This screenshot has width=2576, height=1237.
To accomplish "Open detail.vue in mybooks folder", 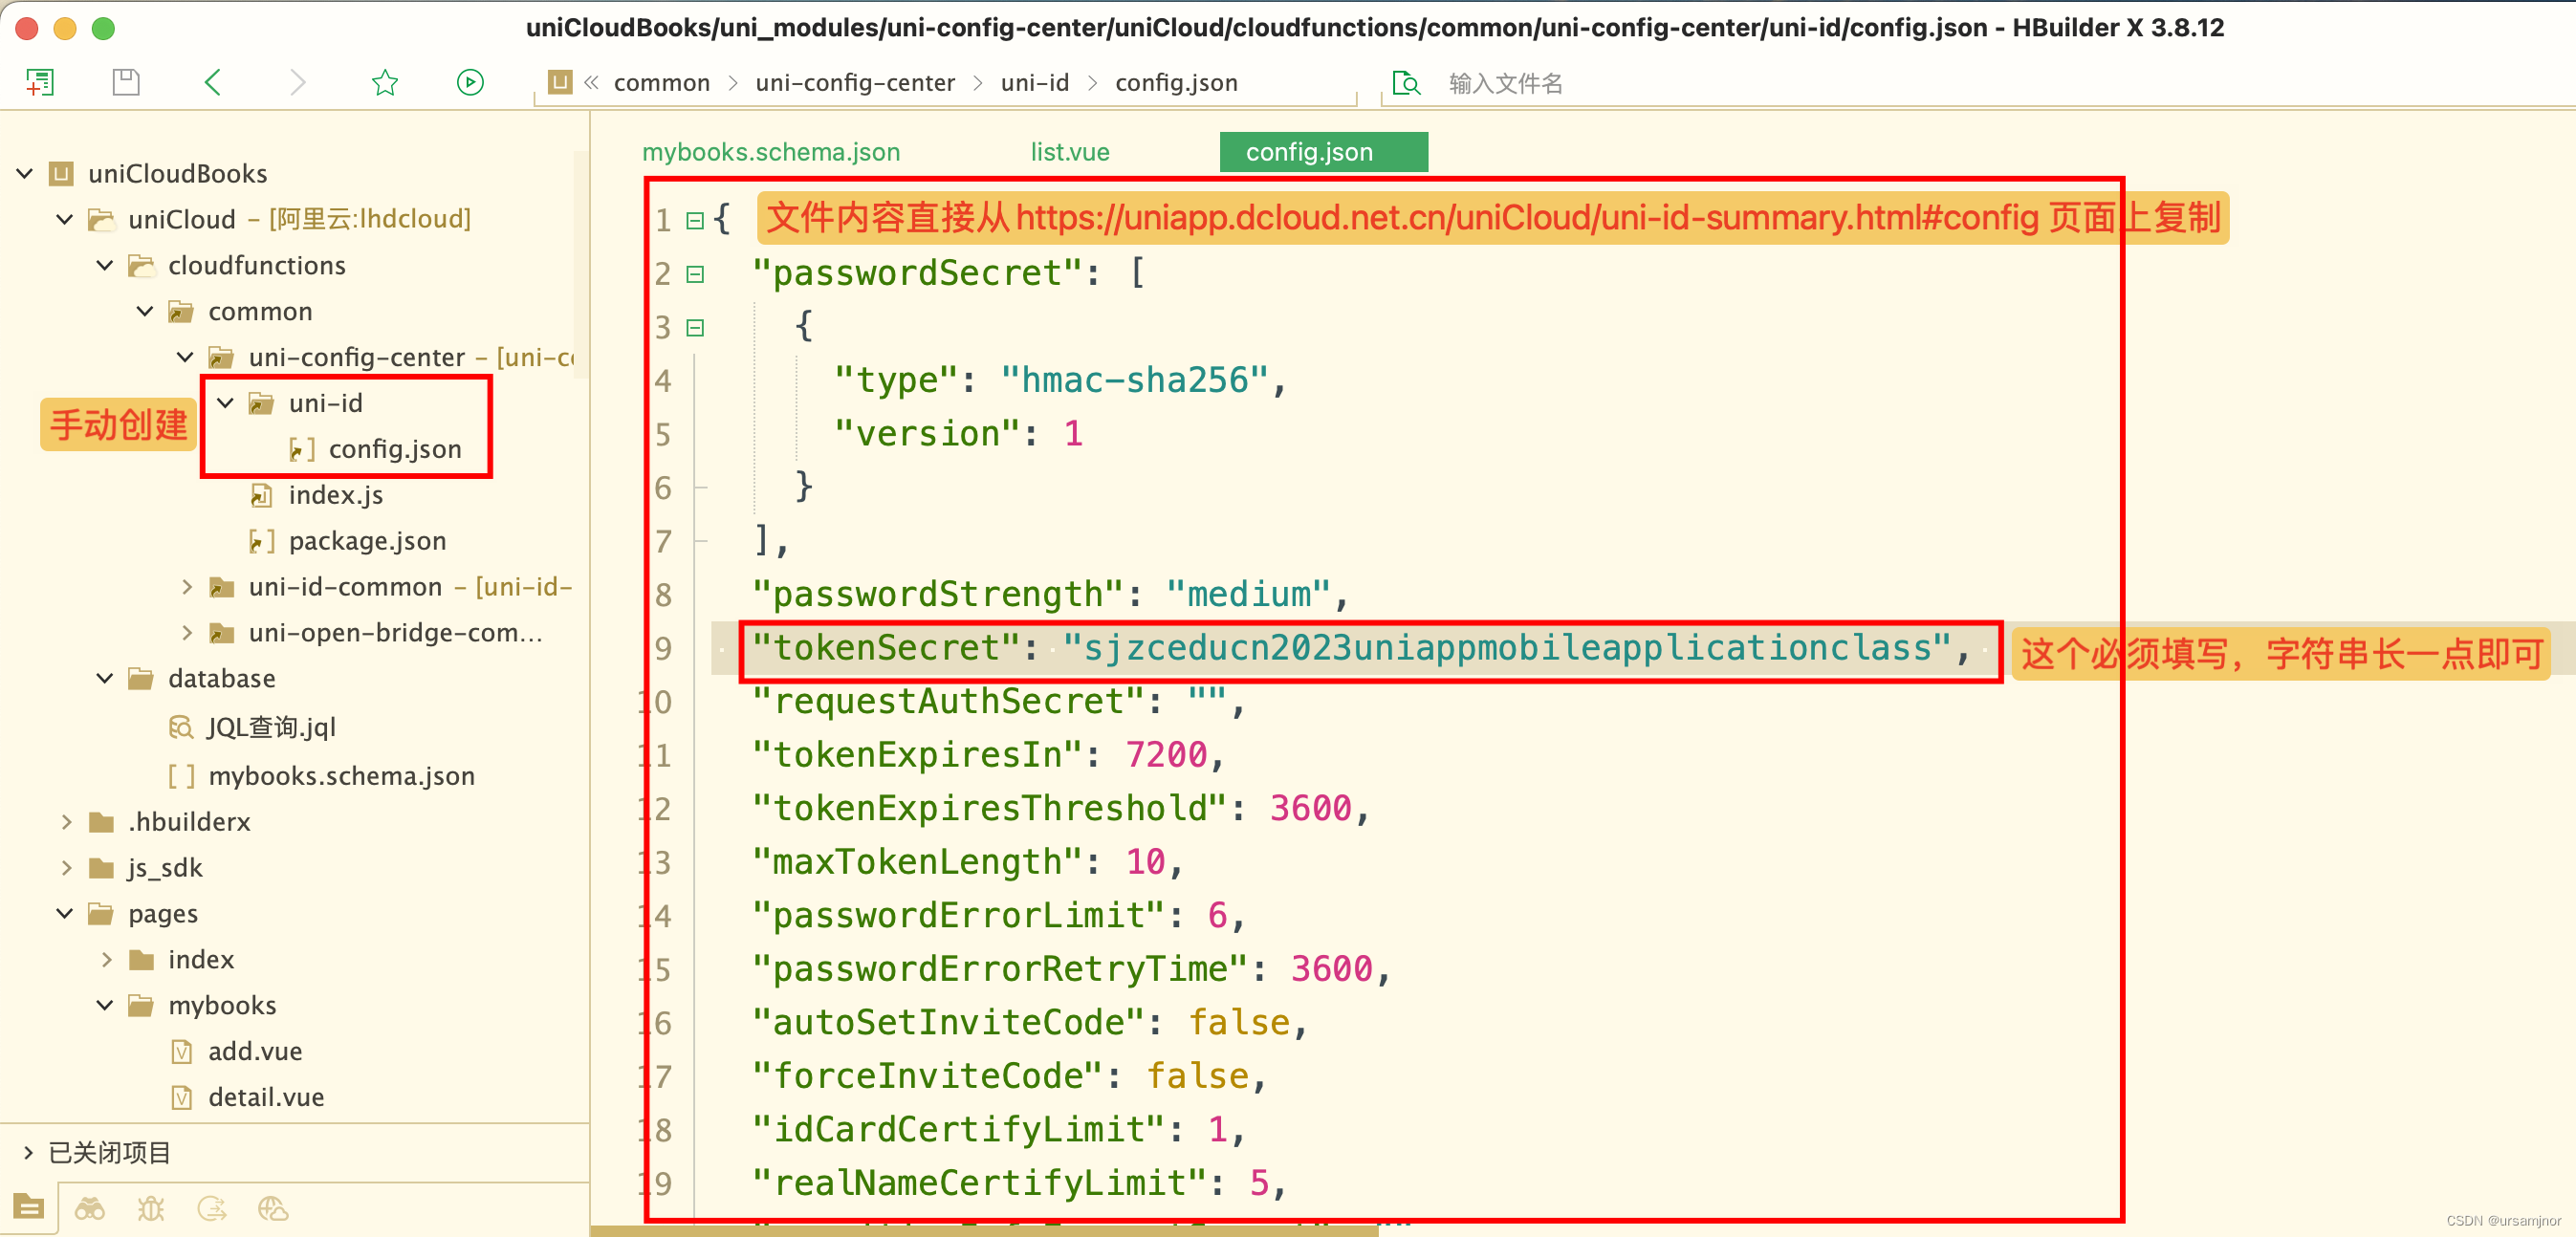I will (266, 1097).
